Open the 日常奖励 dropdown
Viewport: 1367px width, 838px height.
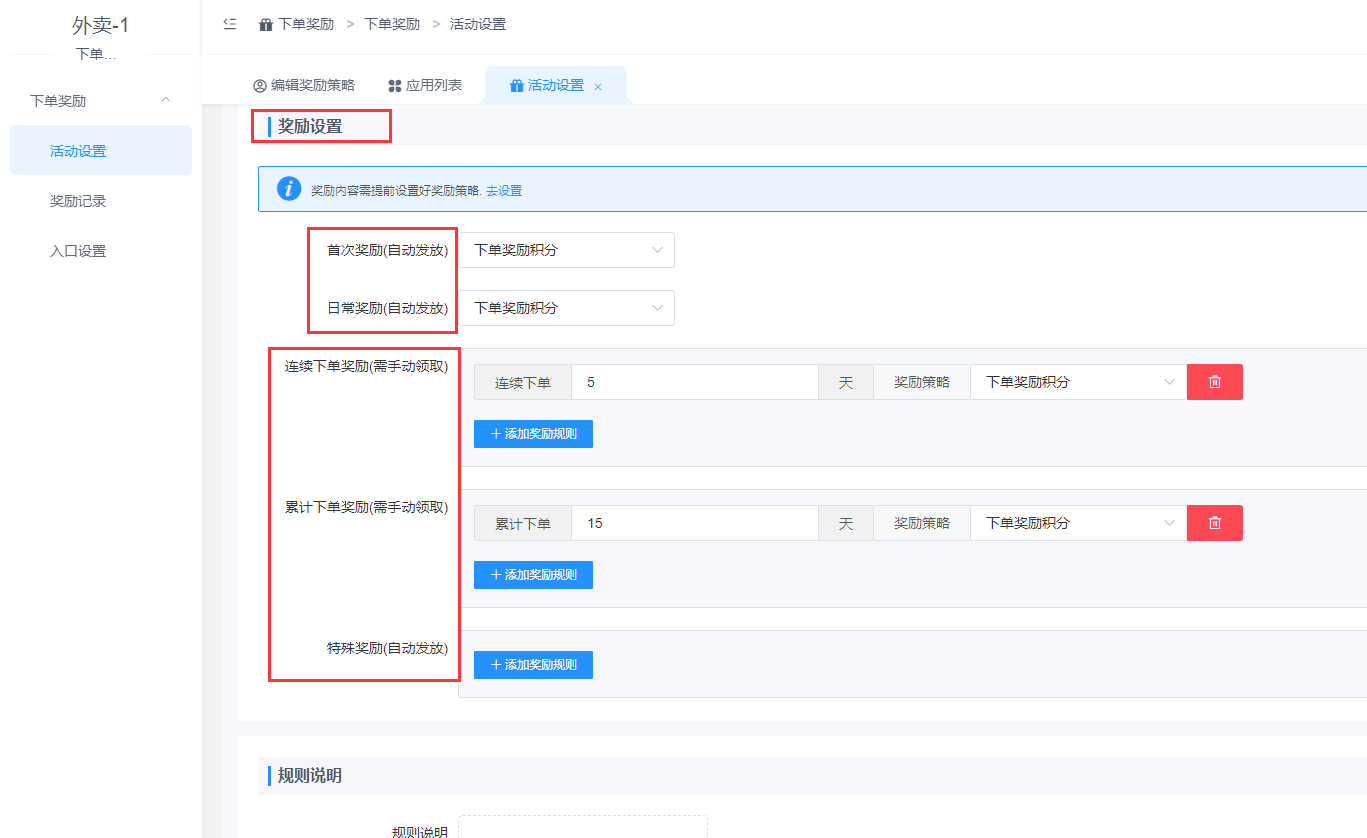tap(567, 308)
